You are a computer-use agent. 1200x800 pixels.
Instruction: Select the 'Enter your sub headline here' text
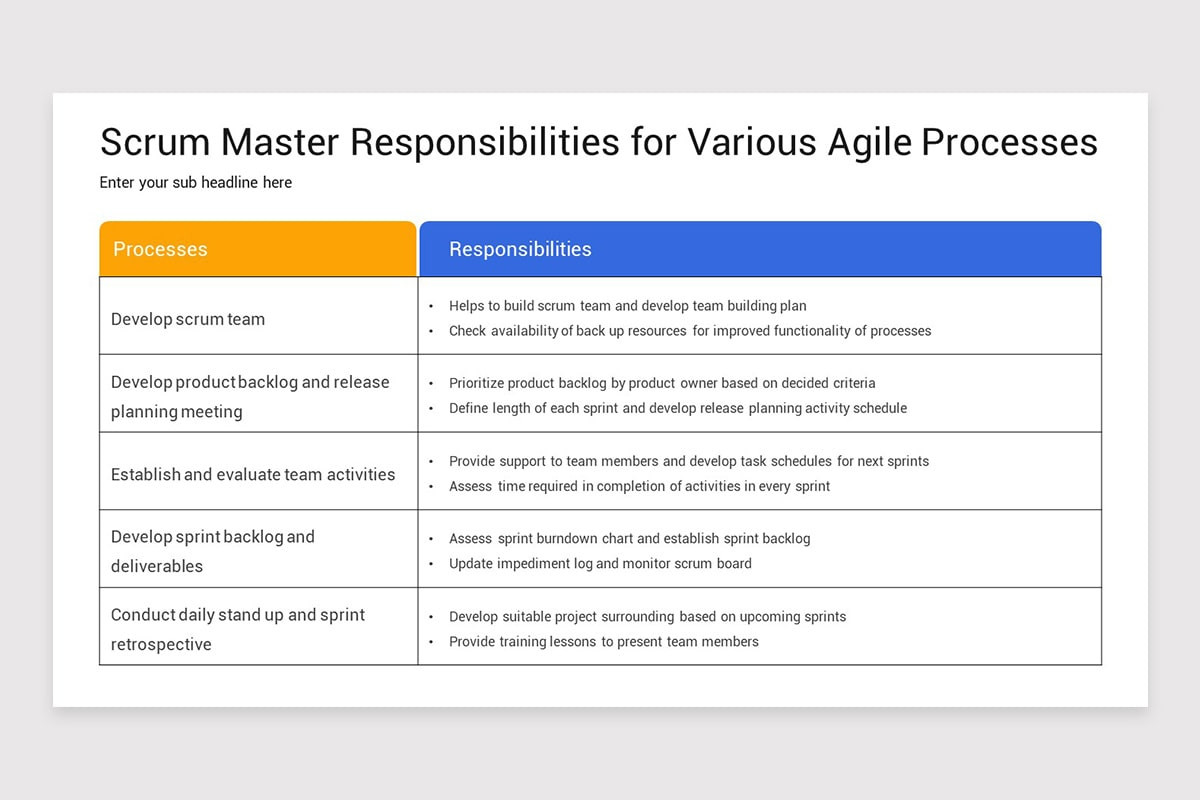click(x=196, y=182)
